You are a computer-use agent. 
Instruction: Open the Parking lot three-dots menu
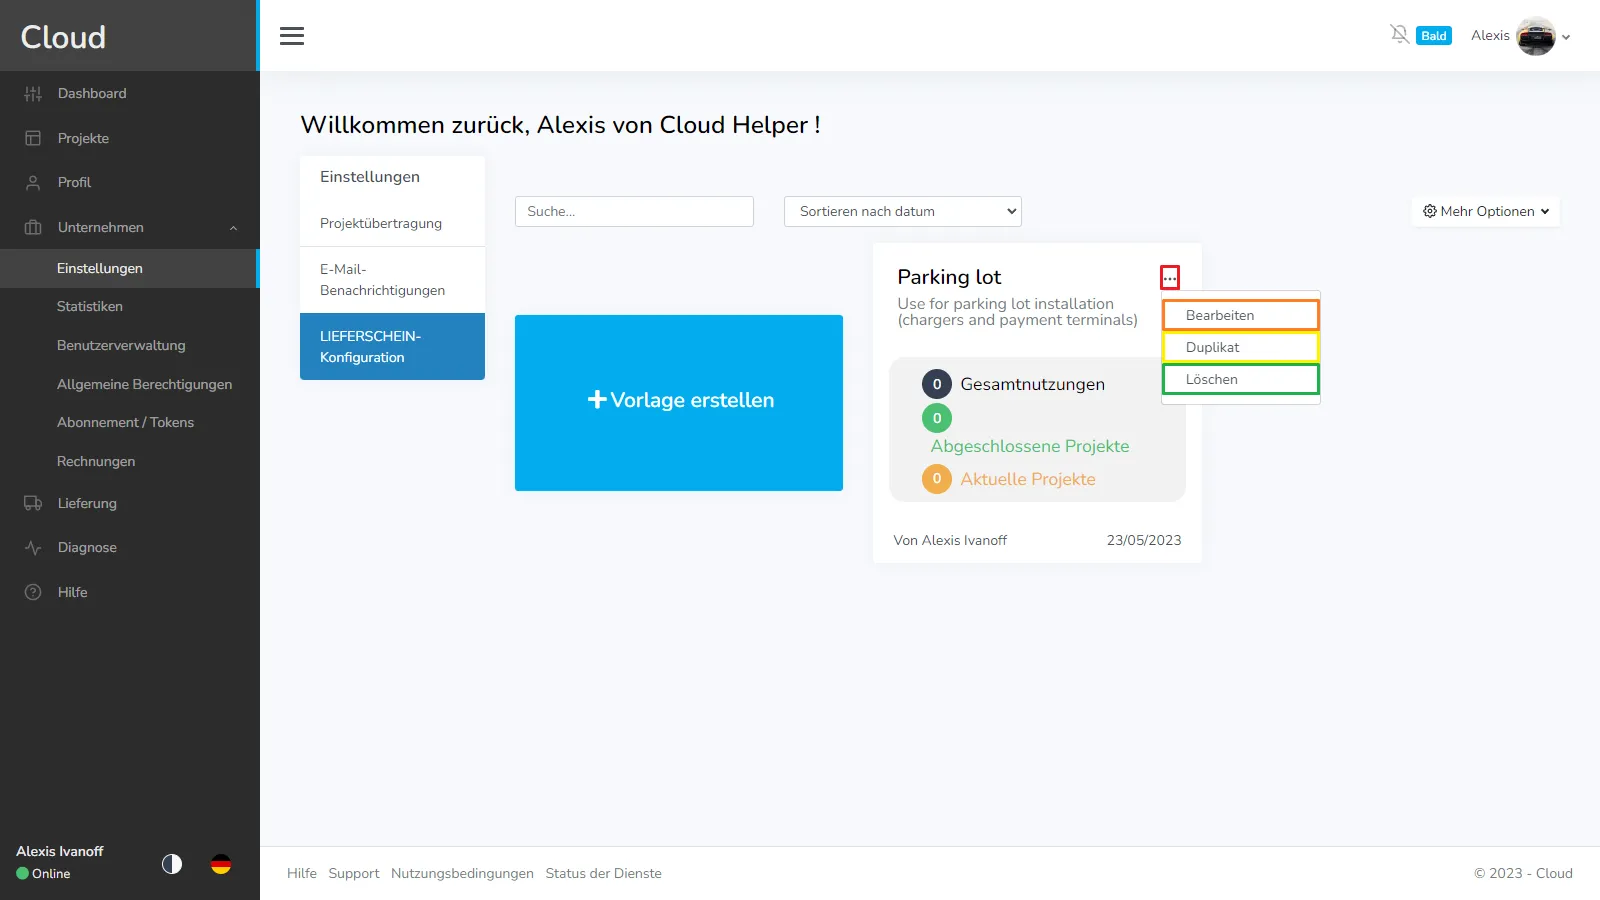[x=1170, y=277]
